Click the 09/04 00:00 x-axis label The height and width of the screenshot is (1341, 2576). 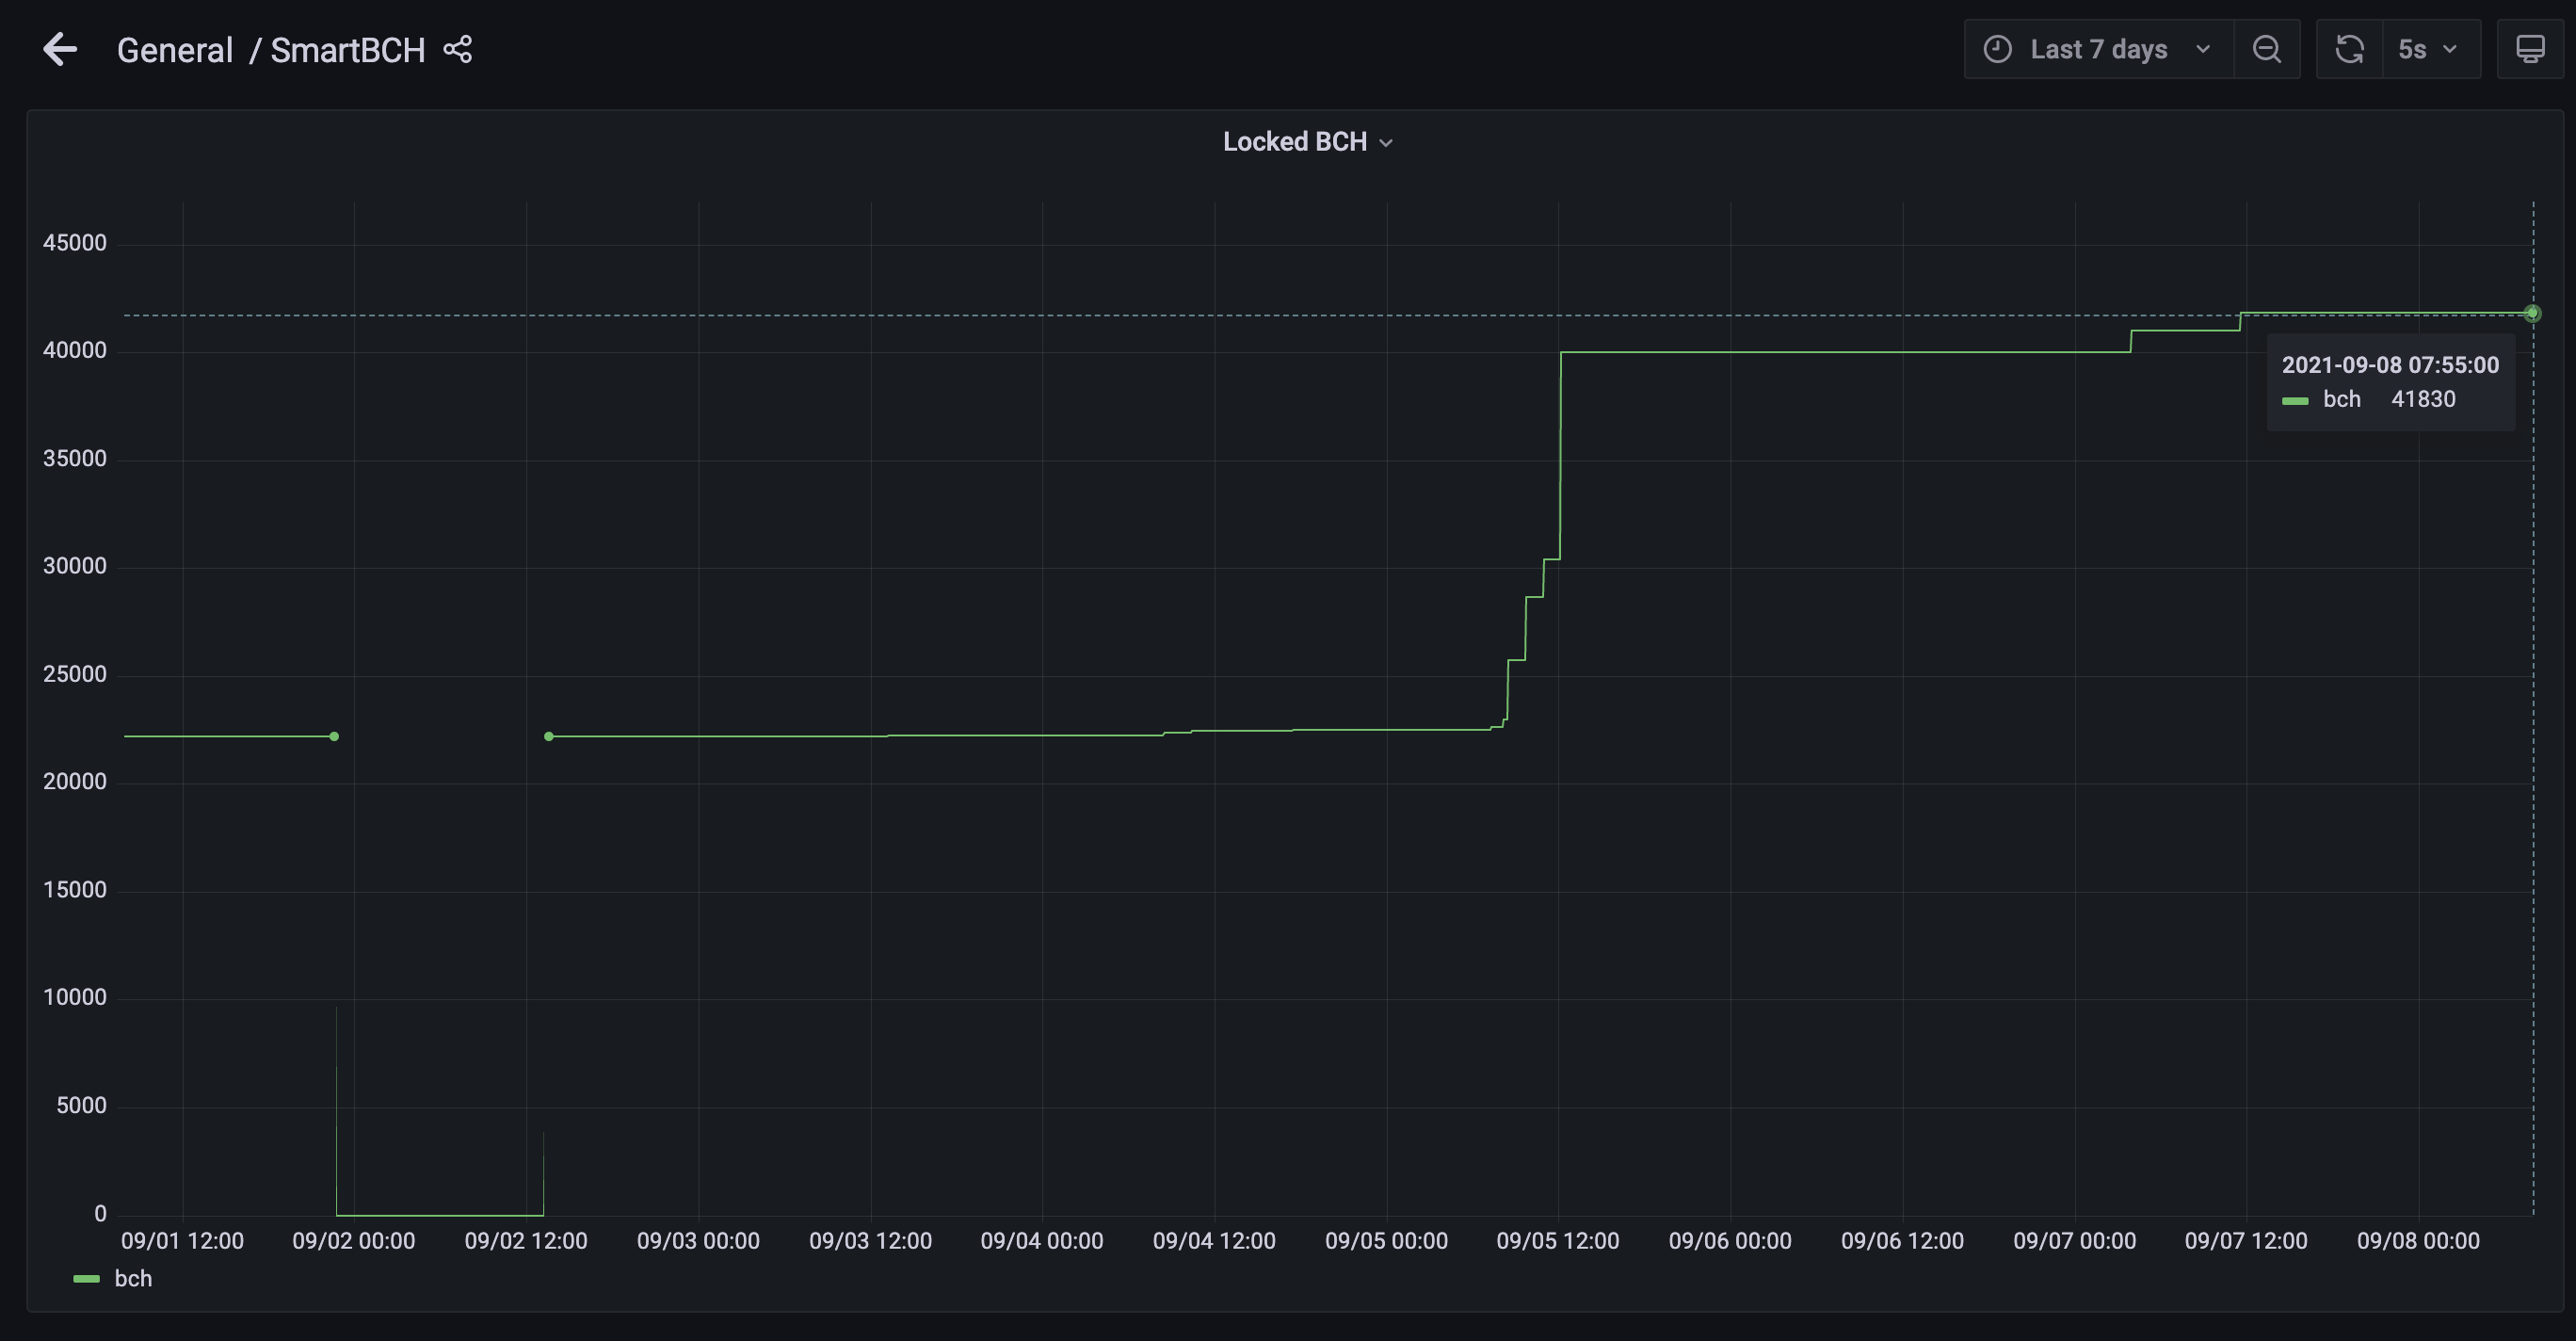(x=1042, y=1241)
